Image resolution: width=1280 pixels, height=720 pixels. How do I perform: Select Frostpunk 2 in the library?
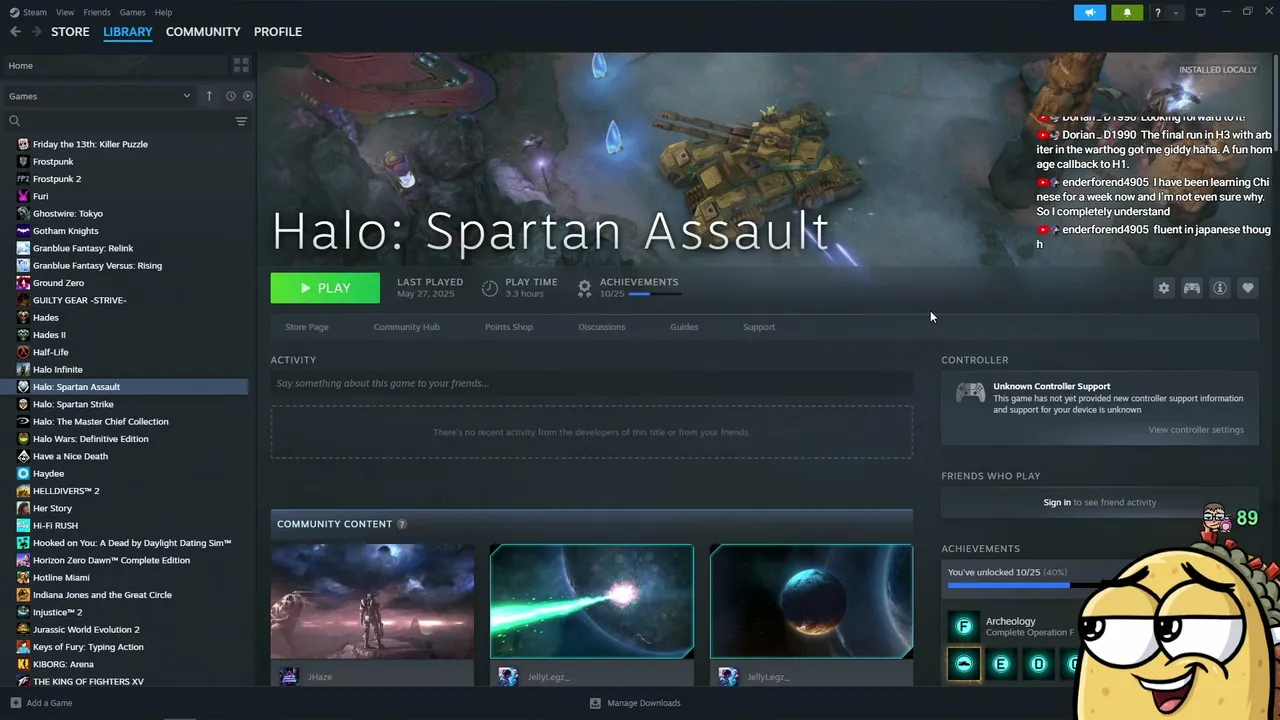57,179
